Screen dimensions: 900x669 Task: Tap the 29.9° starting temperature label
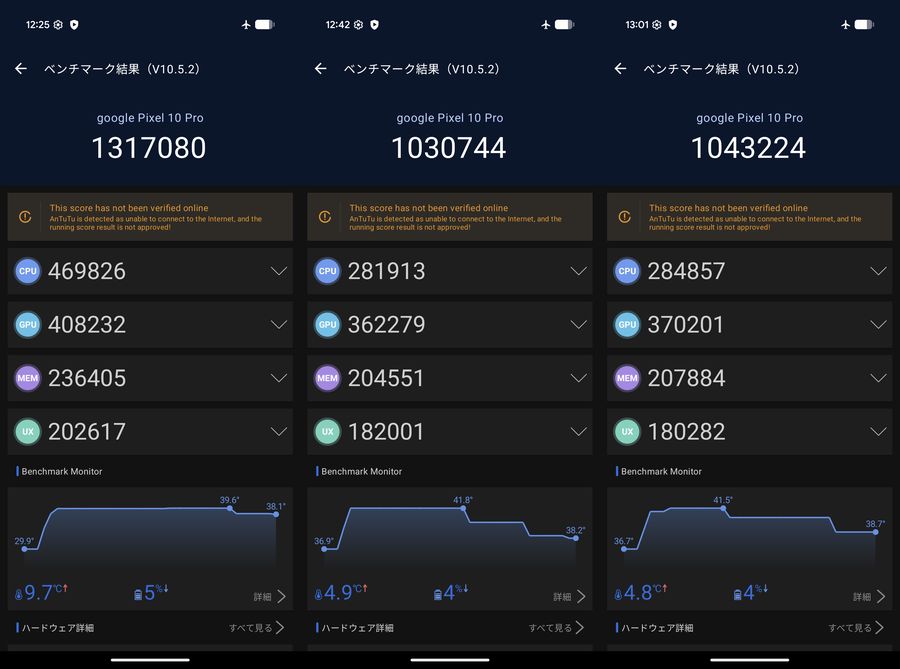pos(24,541)
